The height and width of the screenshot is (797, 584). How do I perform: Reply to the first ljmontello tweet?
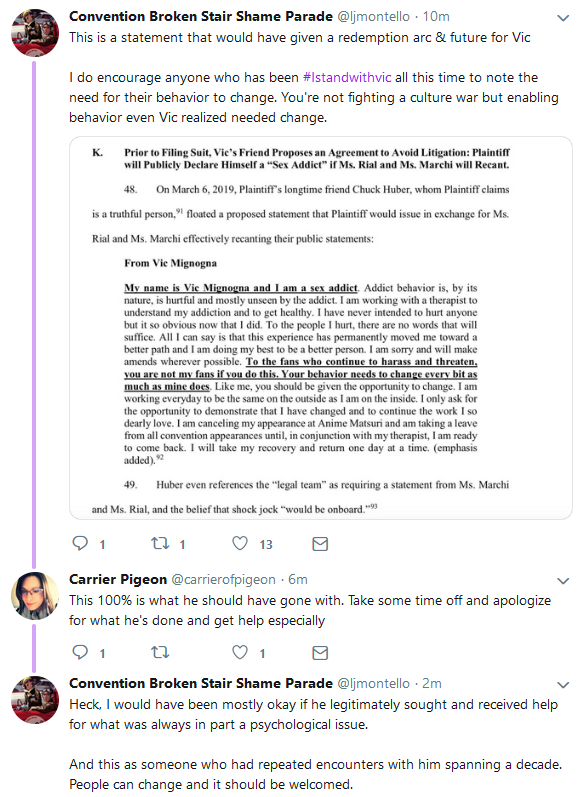80,543
